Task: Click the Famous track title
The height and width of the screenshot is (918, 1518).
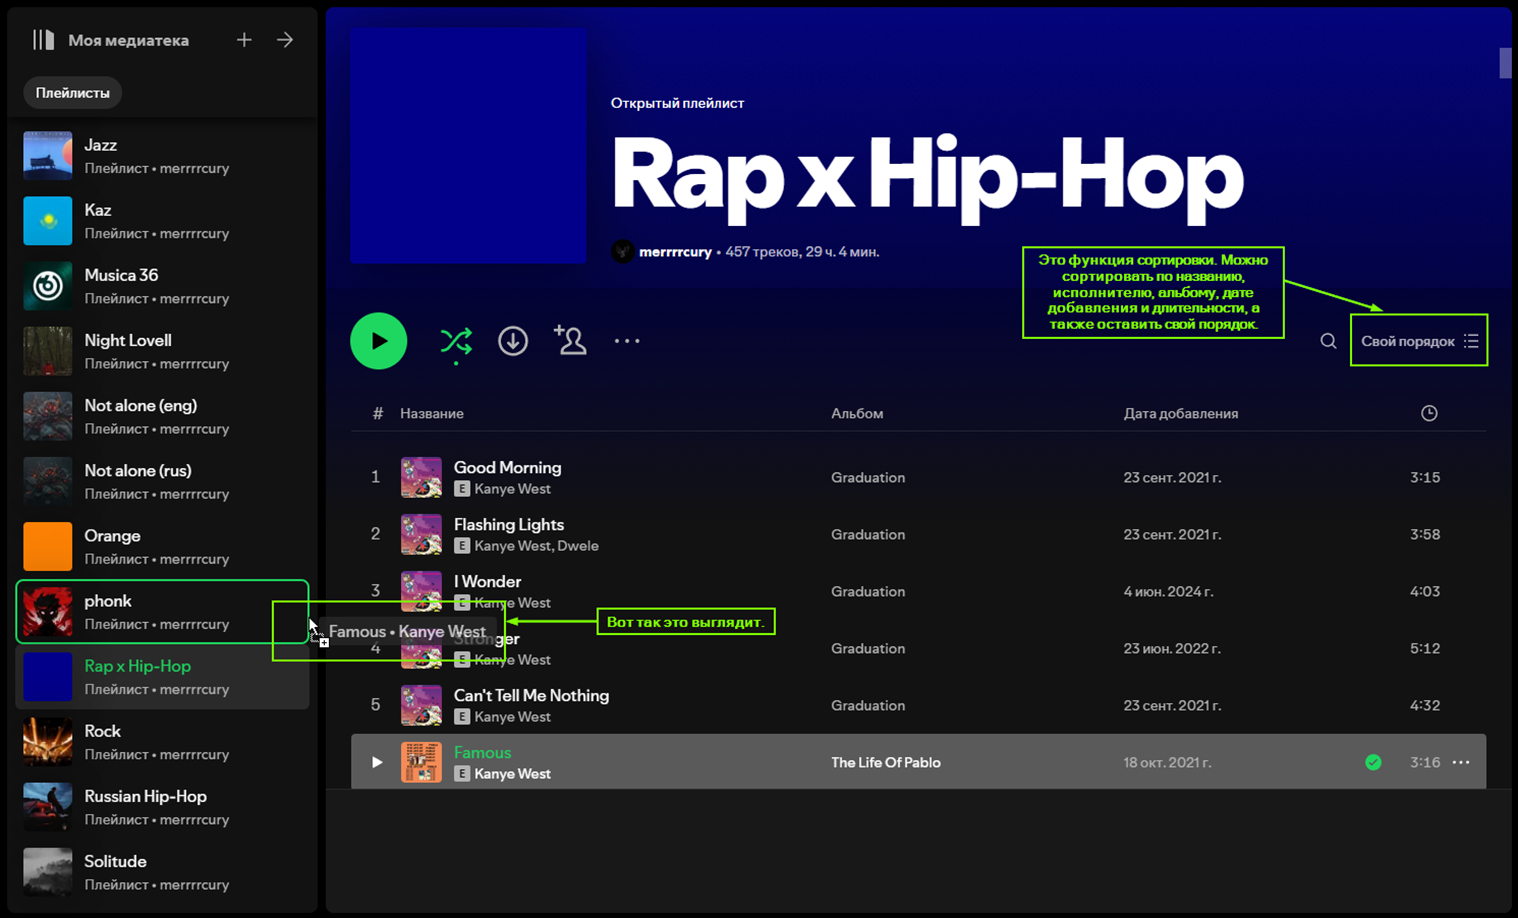Action: coord(482,752)
